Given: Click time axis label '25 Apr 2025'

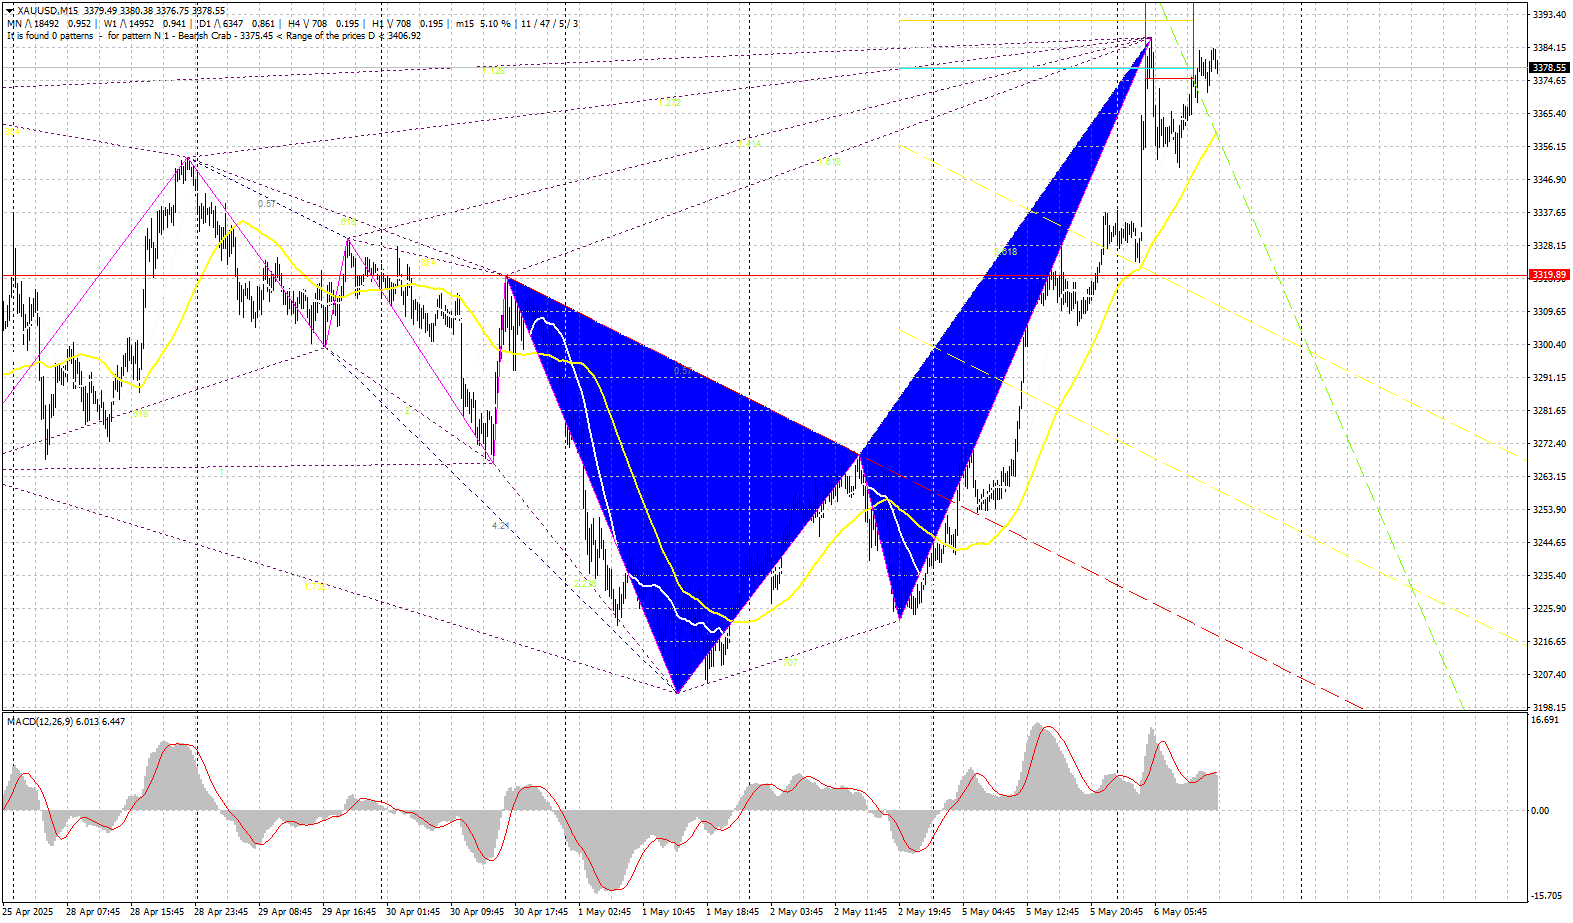Looking at the screenshot, I should click(x=28, y=912).
